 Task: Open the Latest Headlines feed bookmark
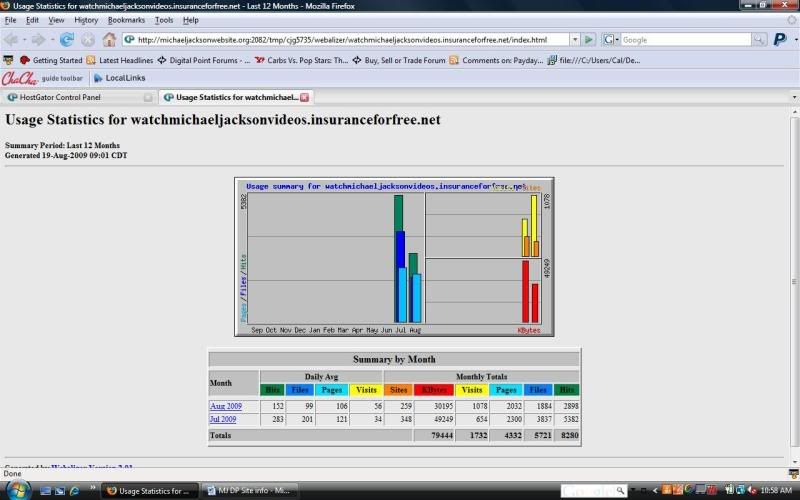[120, 60]
